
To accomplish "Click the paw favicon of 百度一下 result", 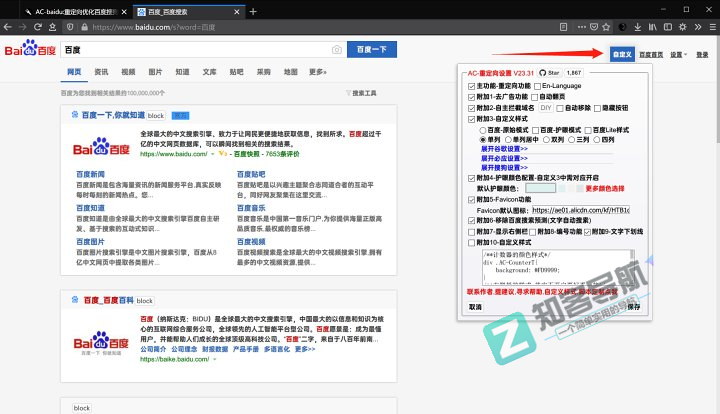I will pos(75,114).
